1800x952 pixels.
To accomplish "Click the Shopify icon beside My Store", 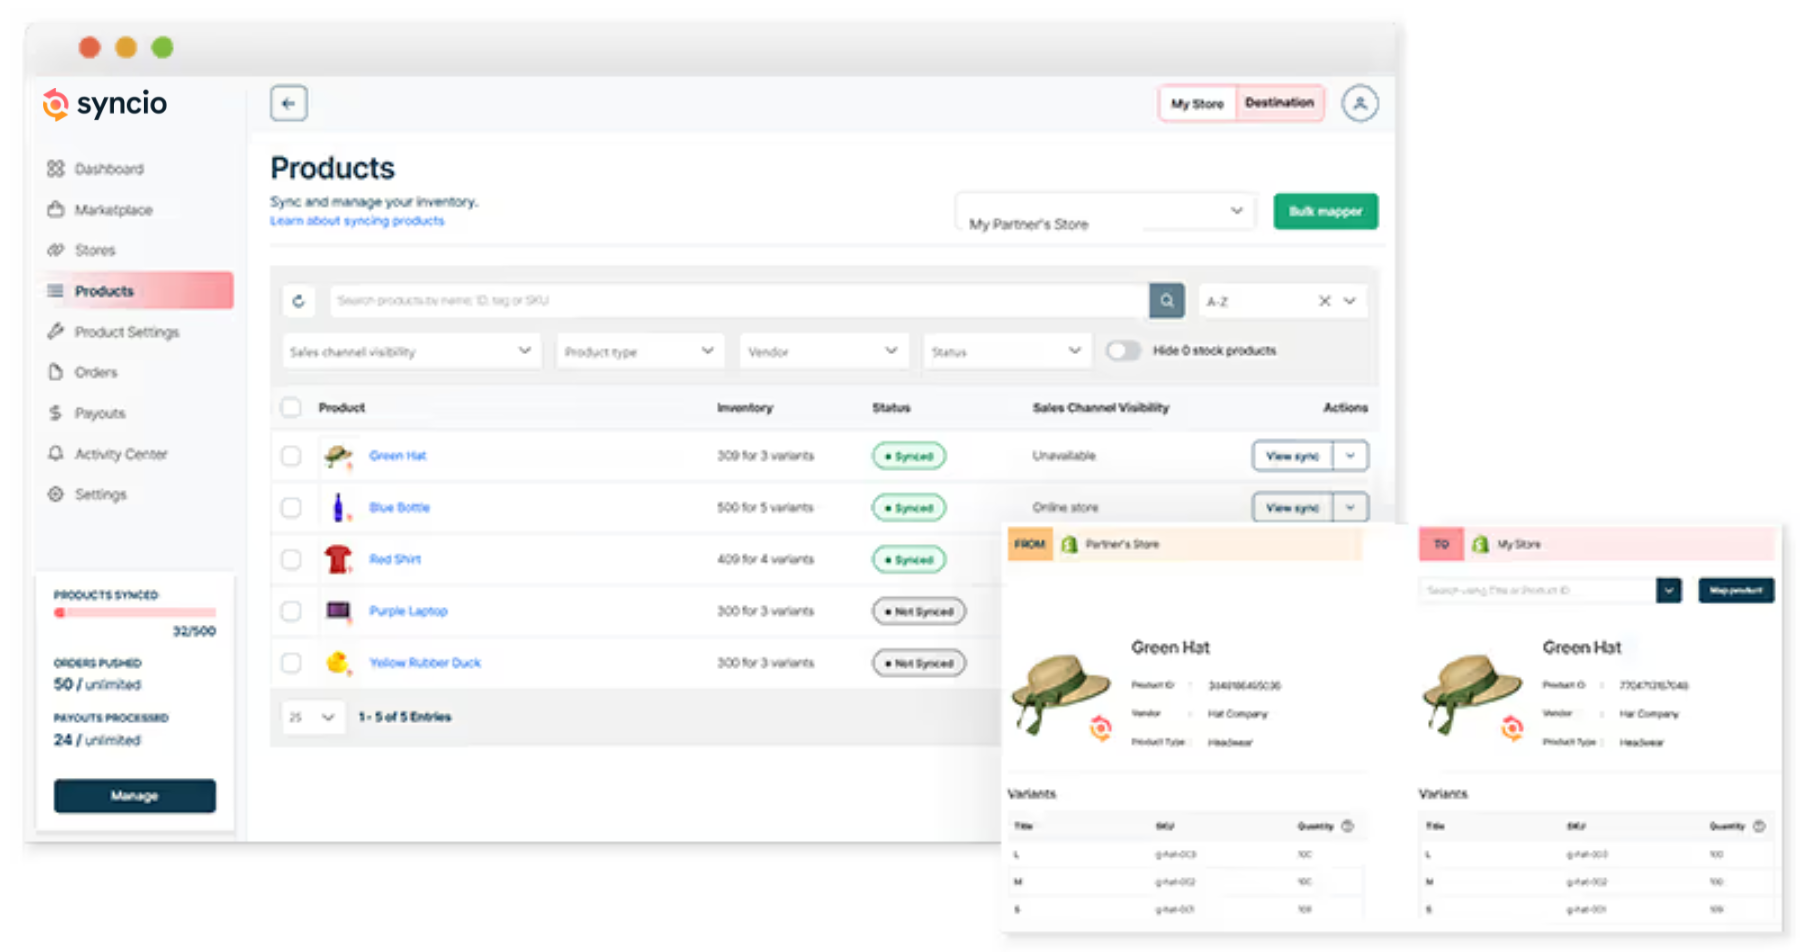I will 1480,544.
